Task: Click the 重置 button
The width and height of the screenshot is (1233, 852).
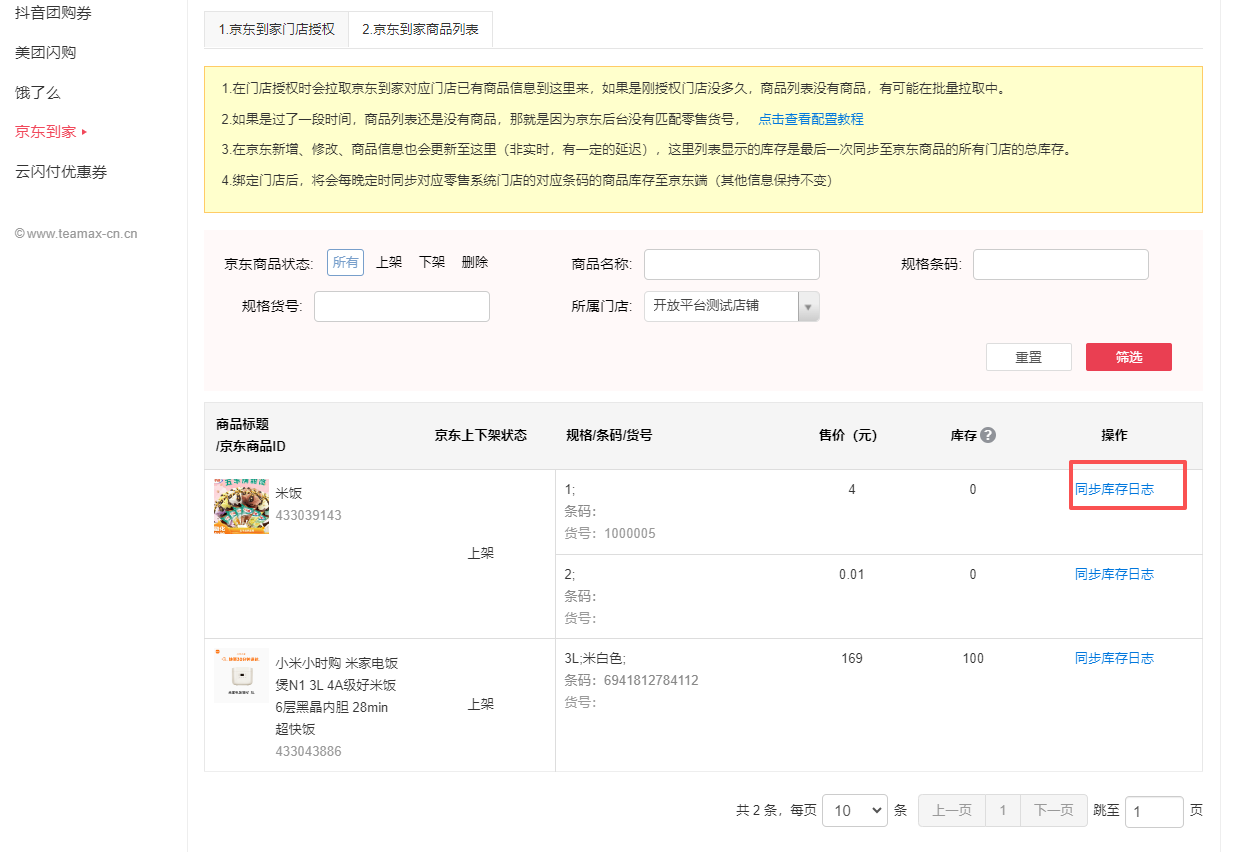Action: (1029, 357)
